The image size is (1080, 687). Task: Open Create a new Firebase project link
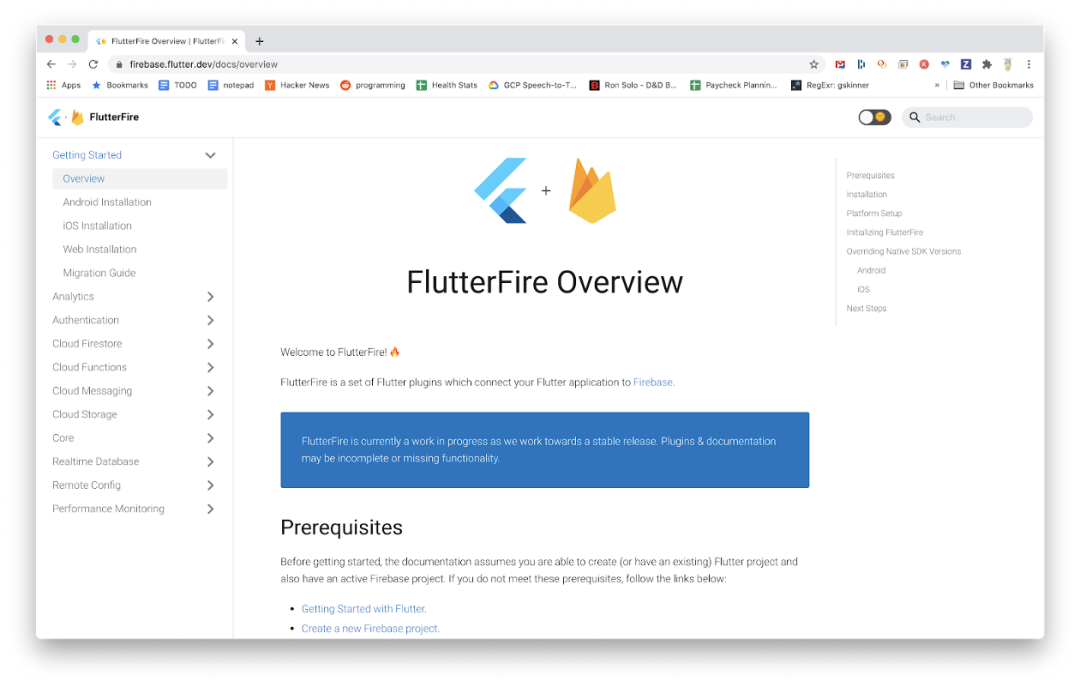click(370, 628)
